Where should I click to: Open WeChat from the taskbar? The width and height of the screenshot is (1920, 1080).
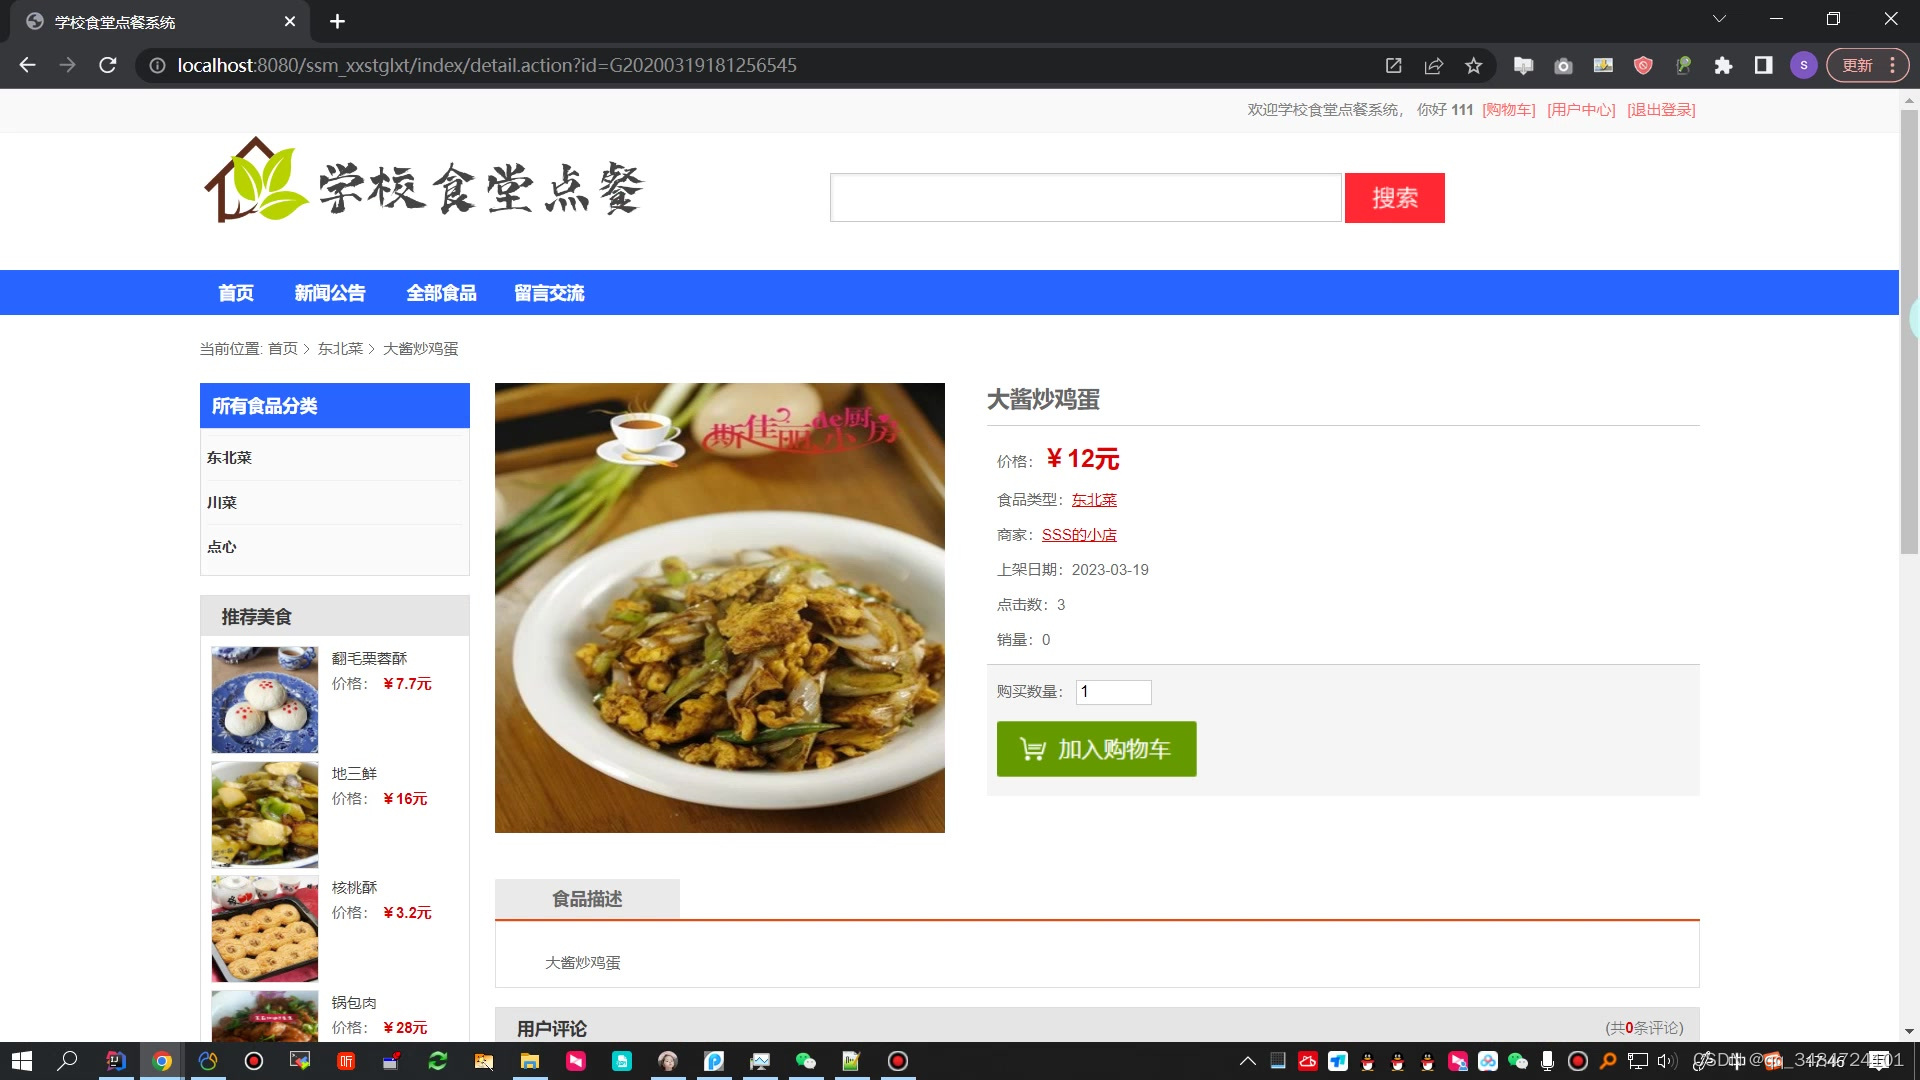pos(806,1061)
